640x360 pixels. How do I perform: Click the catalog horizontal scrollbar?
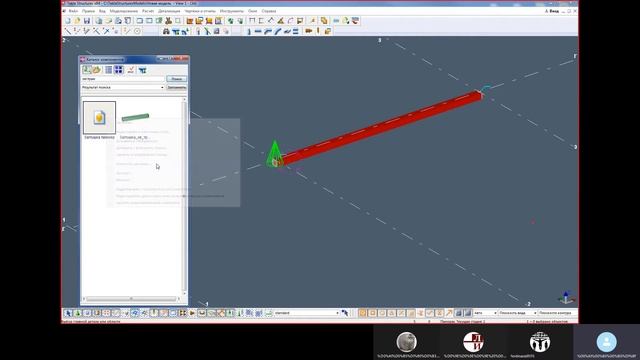[131, 299]
